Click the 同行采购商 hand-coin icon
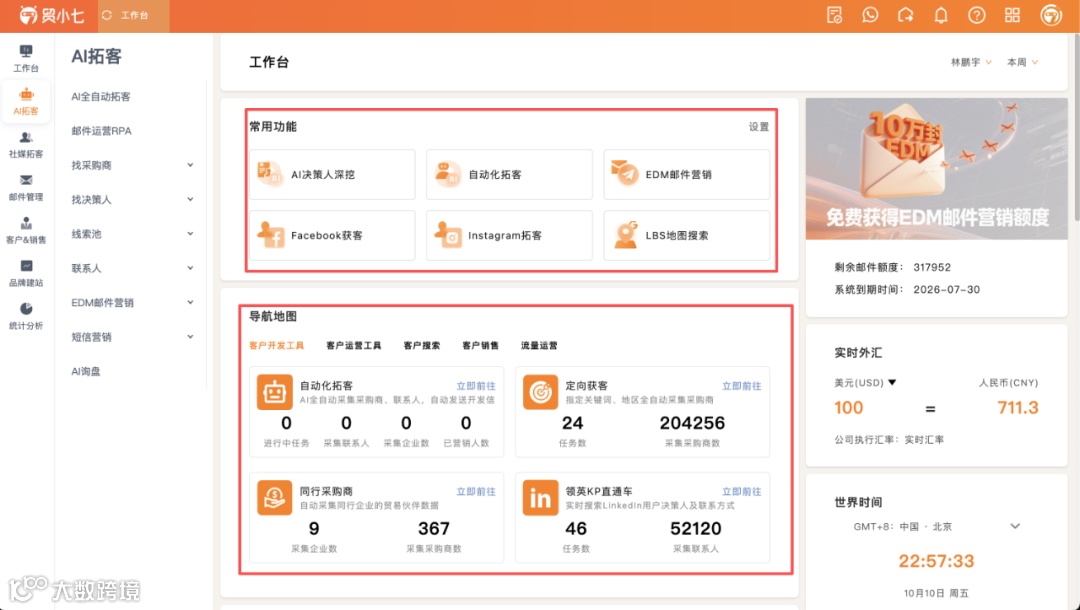This screenshot has height=610, width=1080. click(x=274, y=498)
